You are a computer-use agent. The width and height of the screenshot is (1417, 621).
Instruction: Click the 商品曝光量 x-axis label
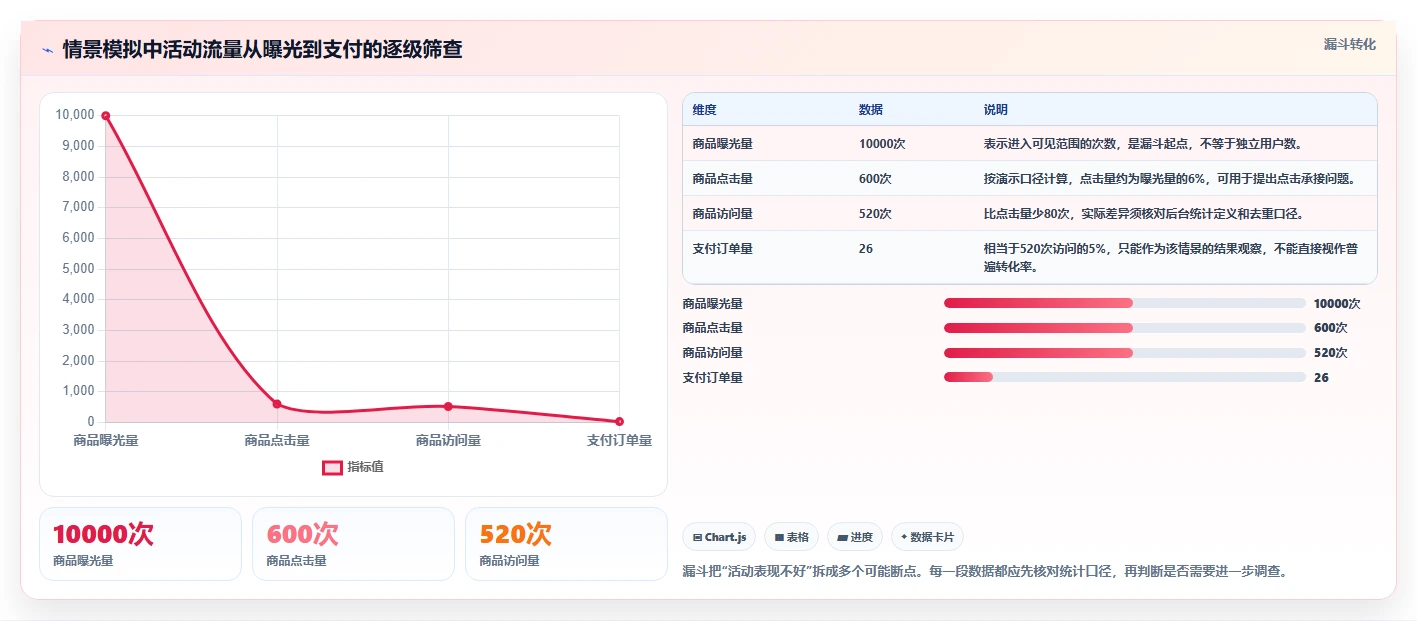pos(106,441)
